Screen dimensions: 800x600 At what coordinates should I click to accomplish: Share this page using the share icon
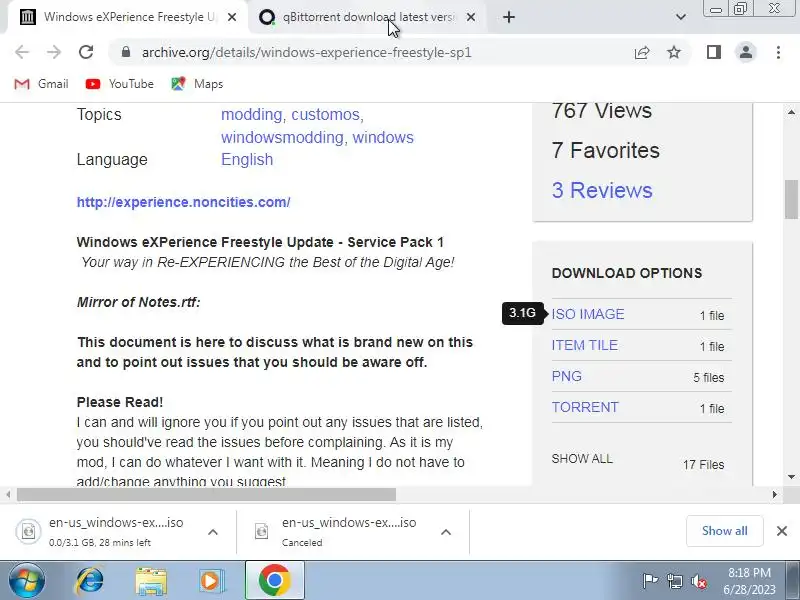[x=642, y=52]
